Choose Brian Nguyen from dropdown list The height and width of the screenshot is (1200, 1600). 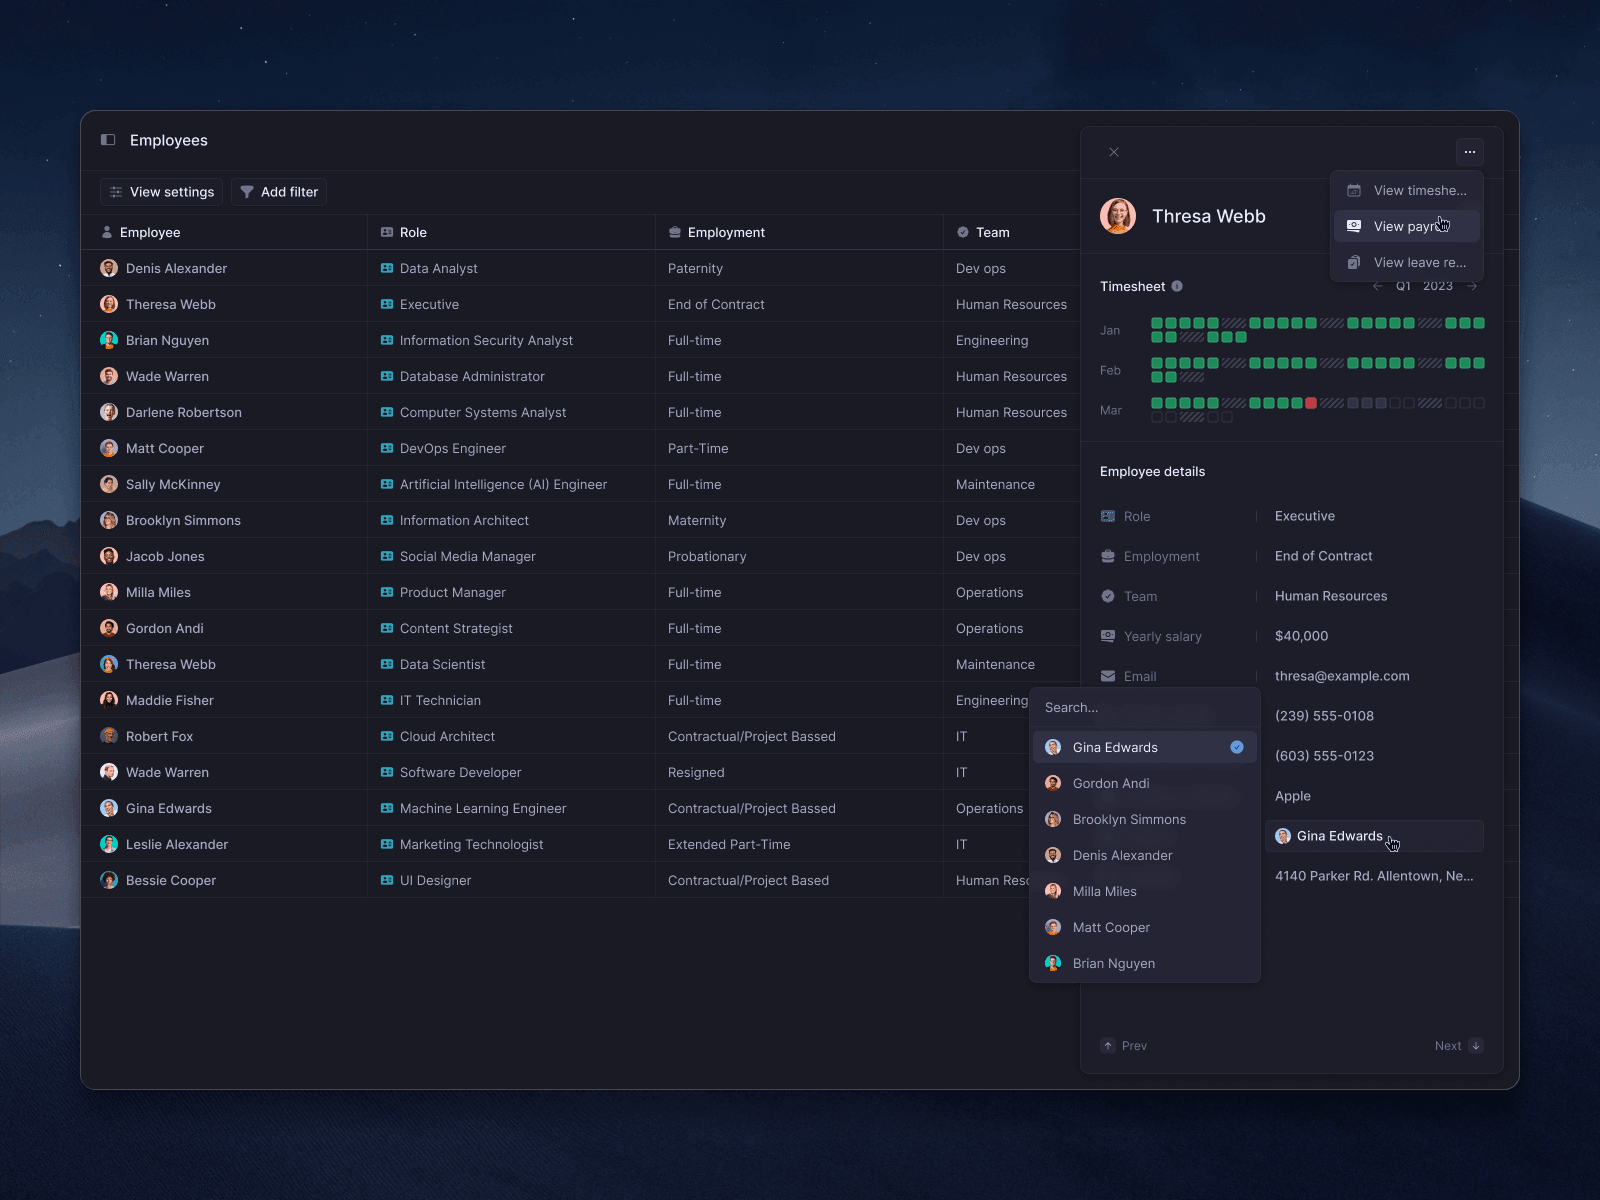1145,963
